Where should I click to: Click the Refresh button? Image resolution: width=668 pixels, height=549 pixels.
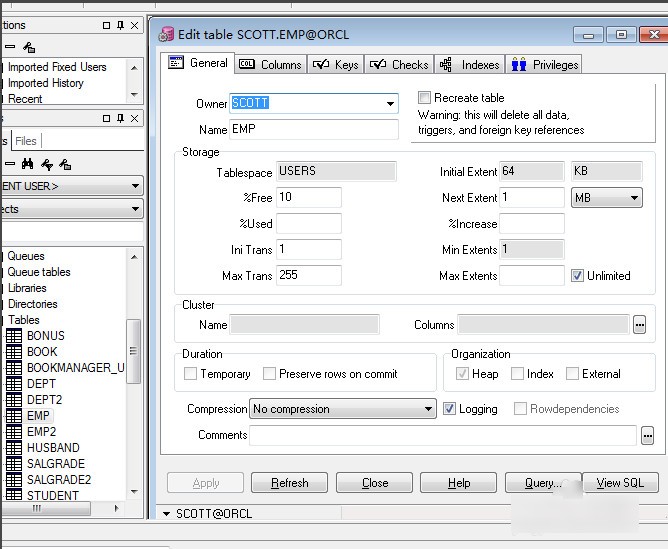click(x=289, y=483)
